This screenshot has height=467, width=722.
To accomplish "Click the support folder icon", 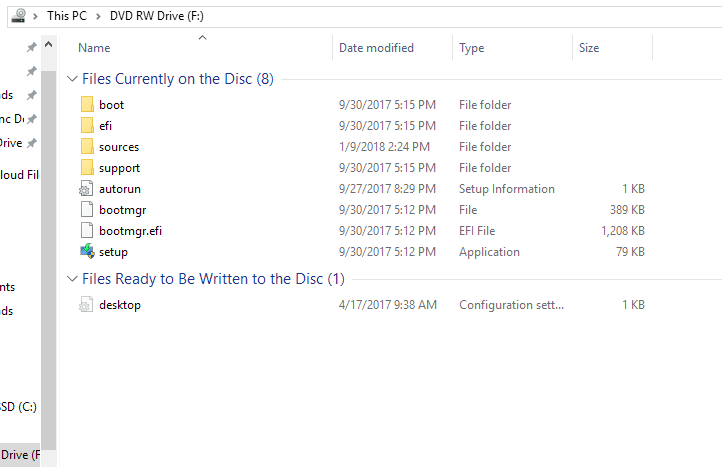I will click(87, 168).
